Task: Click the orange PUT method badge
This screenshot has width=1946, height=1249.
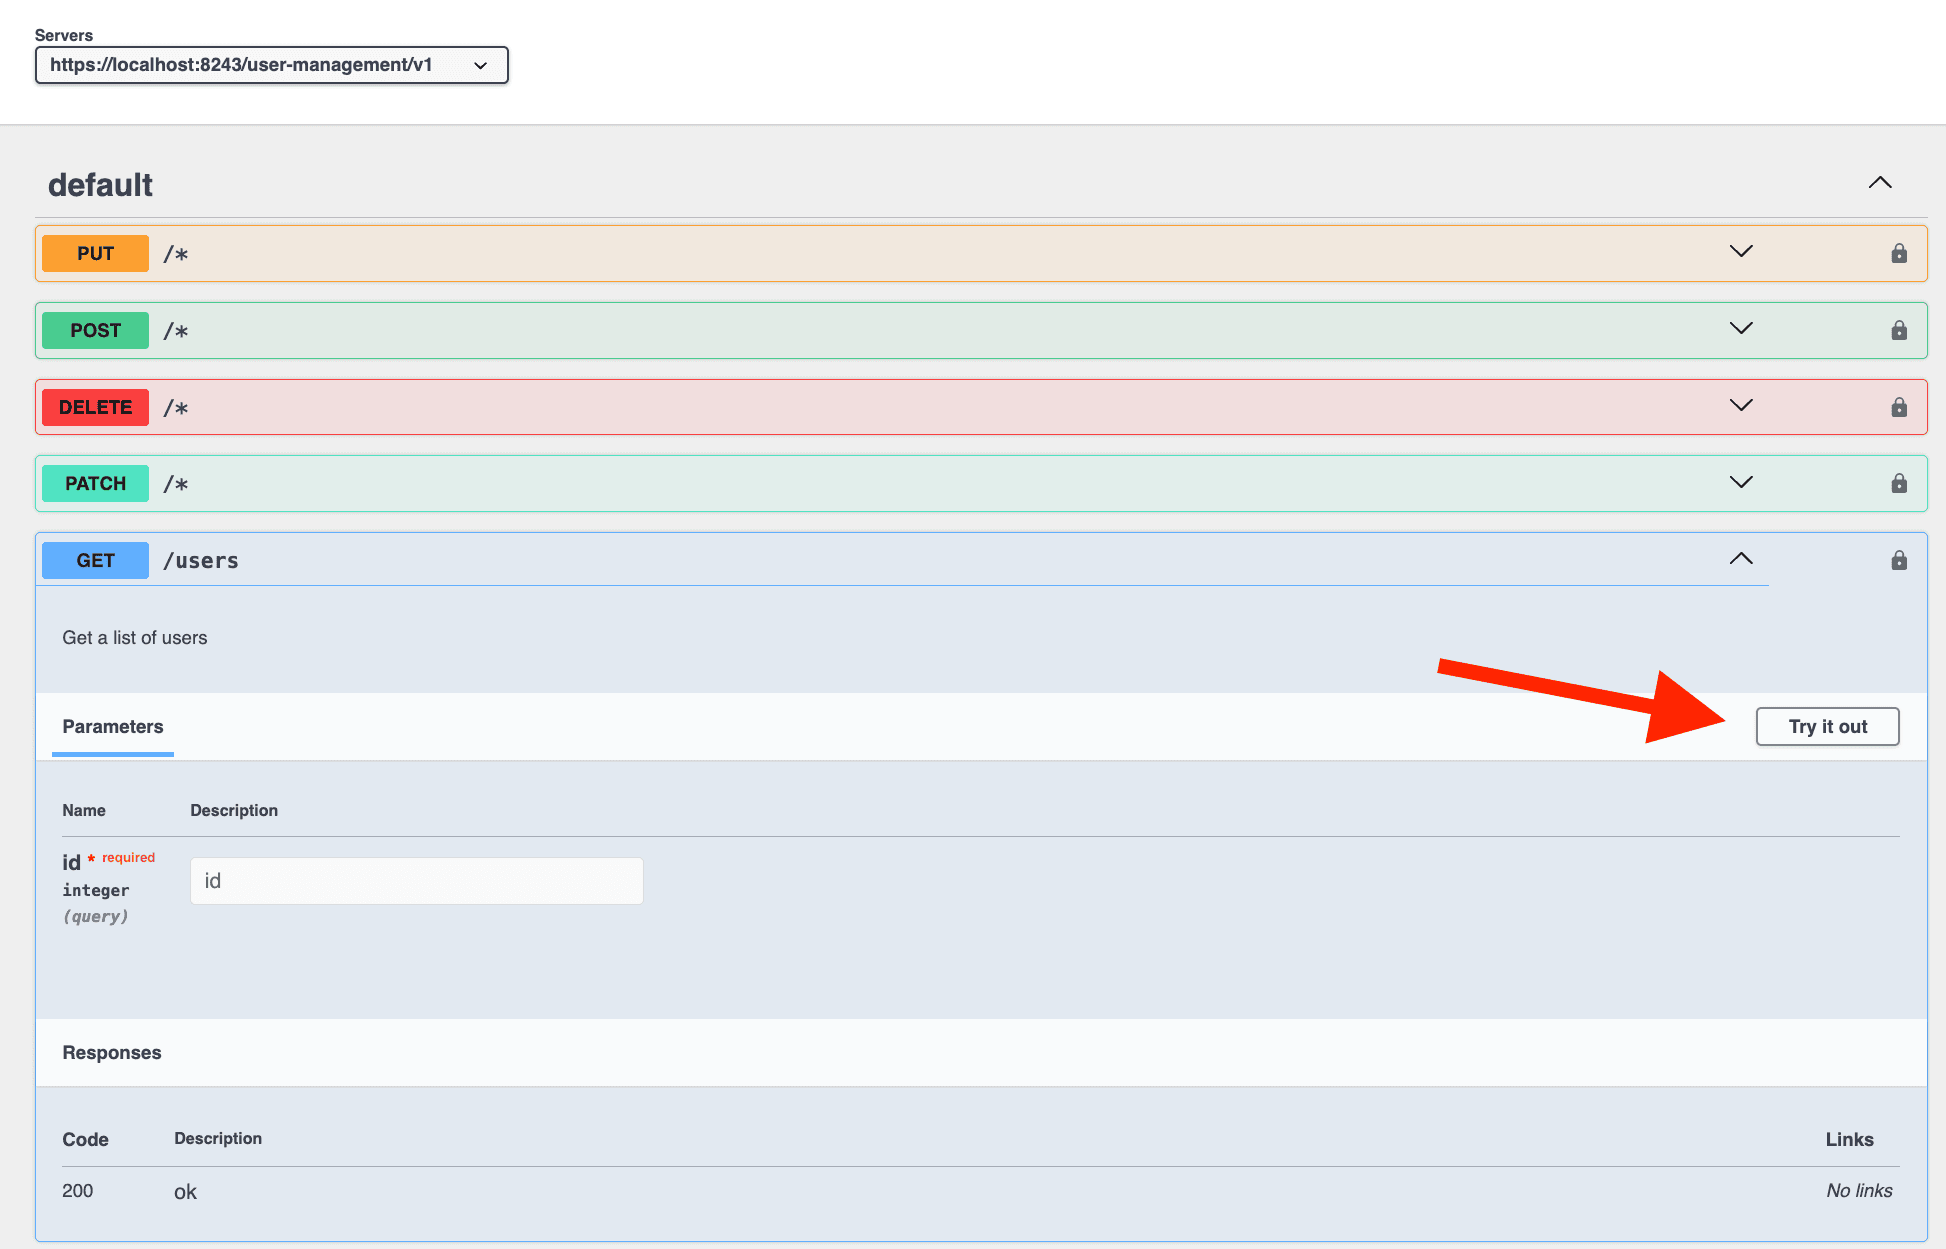Action: point(94,253)
